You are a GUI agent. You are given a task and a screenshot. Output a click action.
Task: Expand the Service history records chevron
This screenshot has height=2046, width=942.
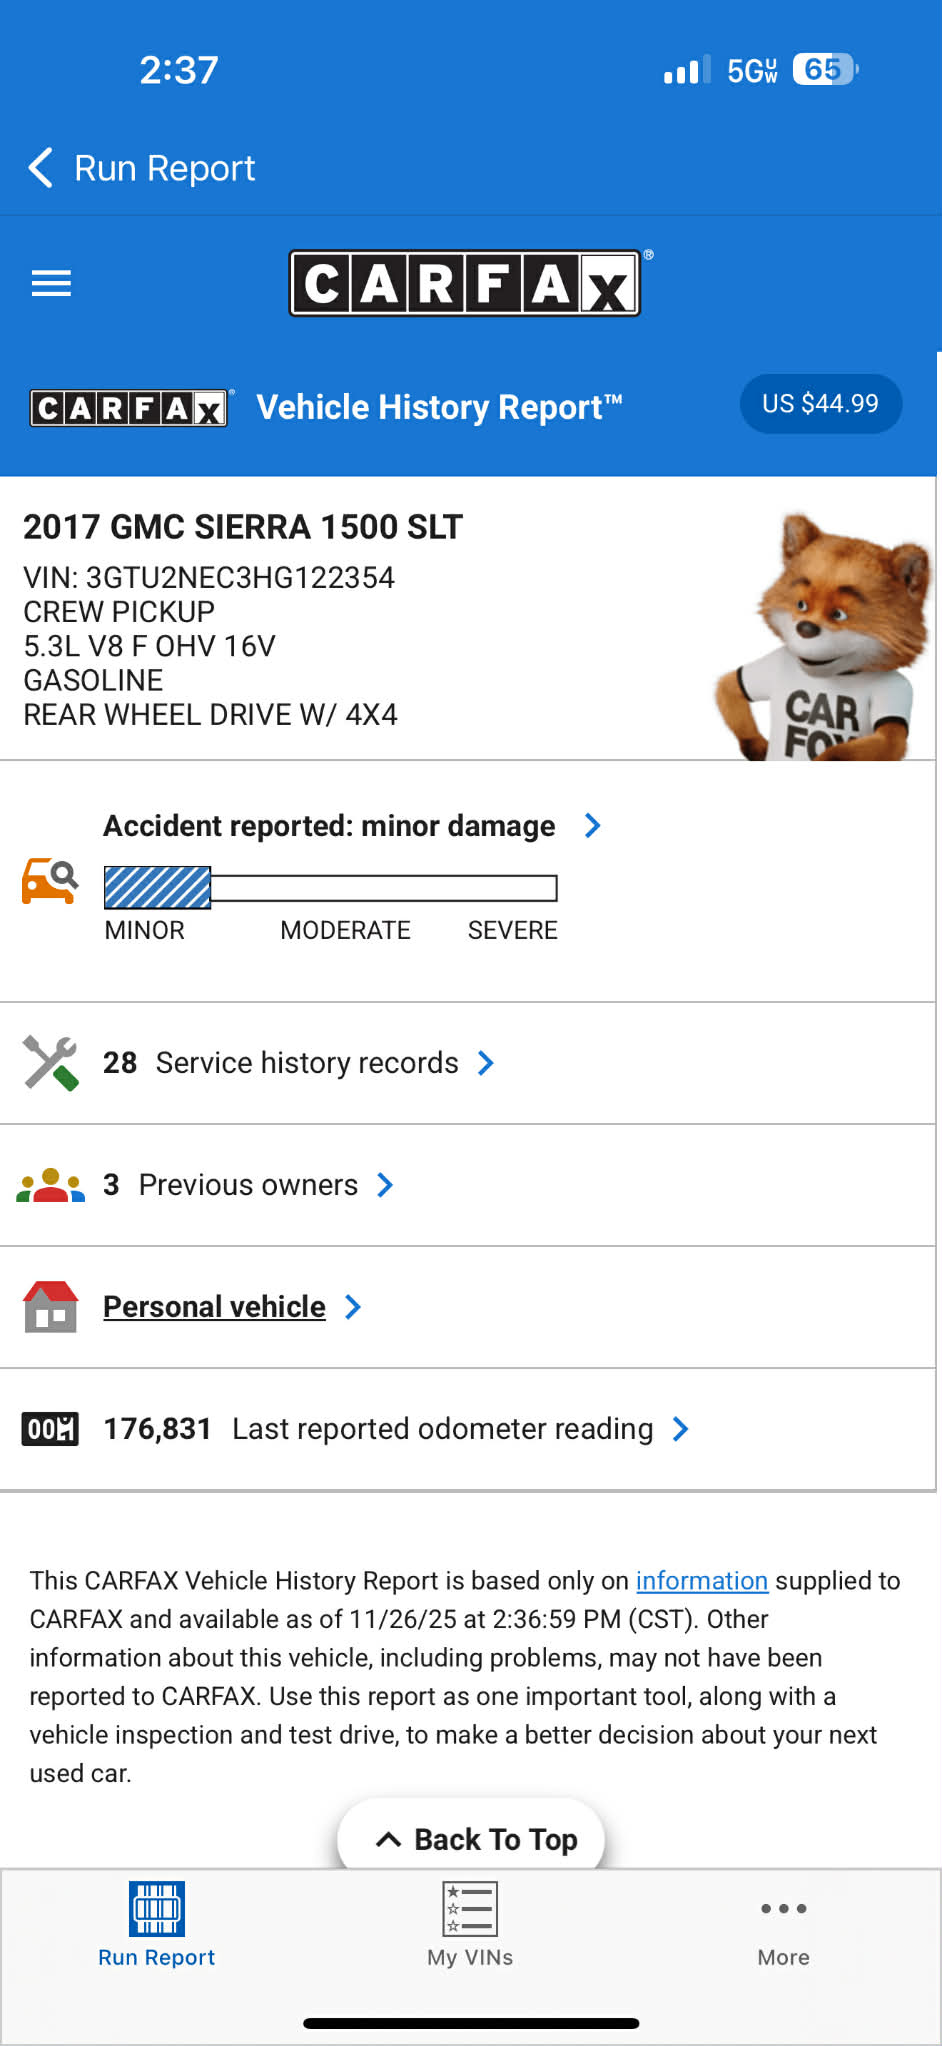pyautogui.click(x=486, y=1063)
